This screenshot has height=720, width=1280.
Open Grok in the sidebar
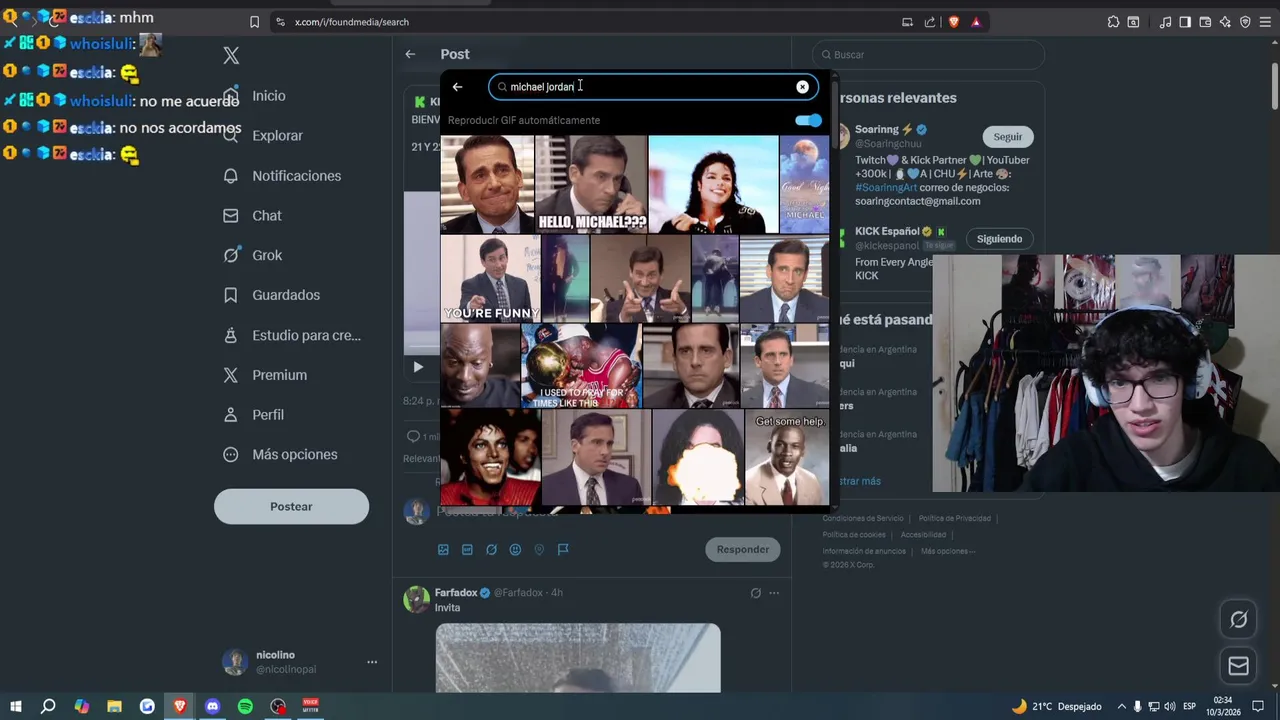click(x=252, y=255)
